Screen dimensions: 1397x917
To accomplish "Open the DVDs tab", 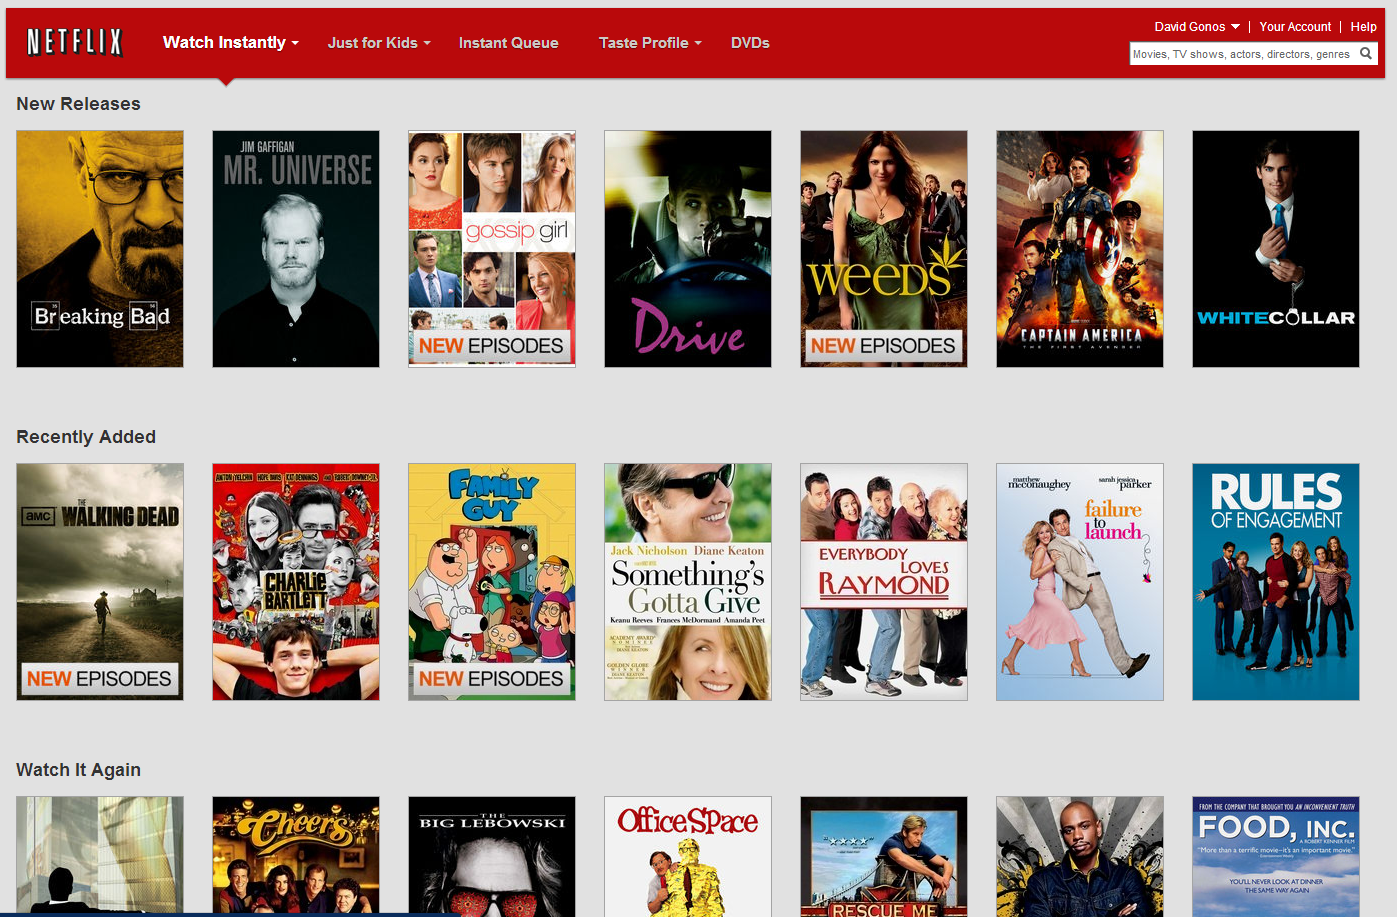I will coord(750,43).
